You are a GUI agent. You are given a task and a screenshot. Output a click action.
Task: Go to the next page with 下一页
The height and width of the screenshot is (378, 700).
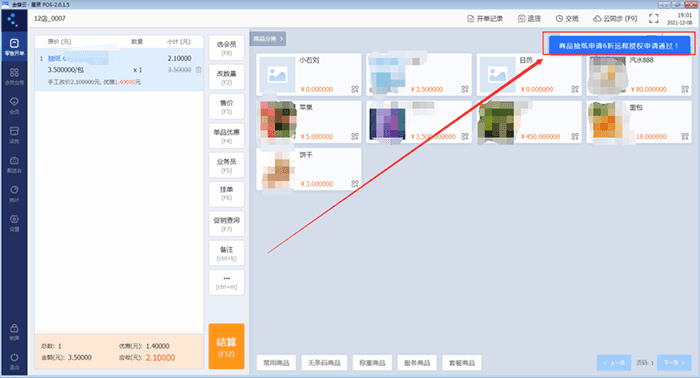pyautogui.click(x=674, y=363)
